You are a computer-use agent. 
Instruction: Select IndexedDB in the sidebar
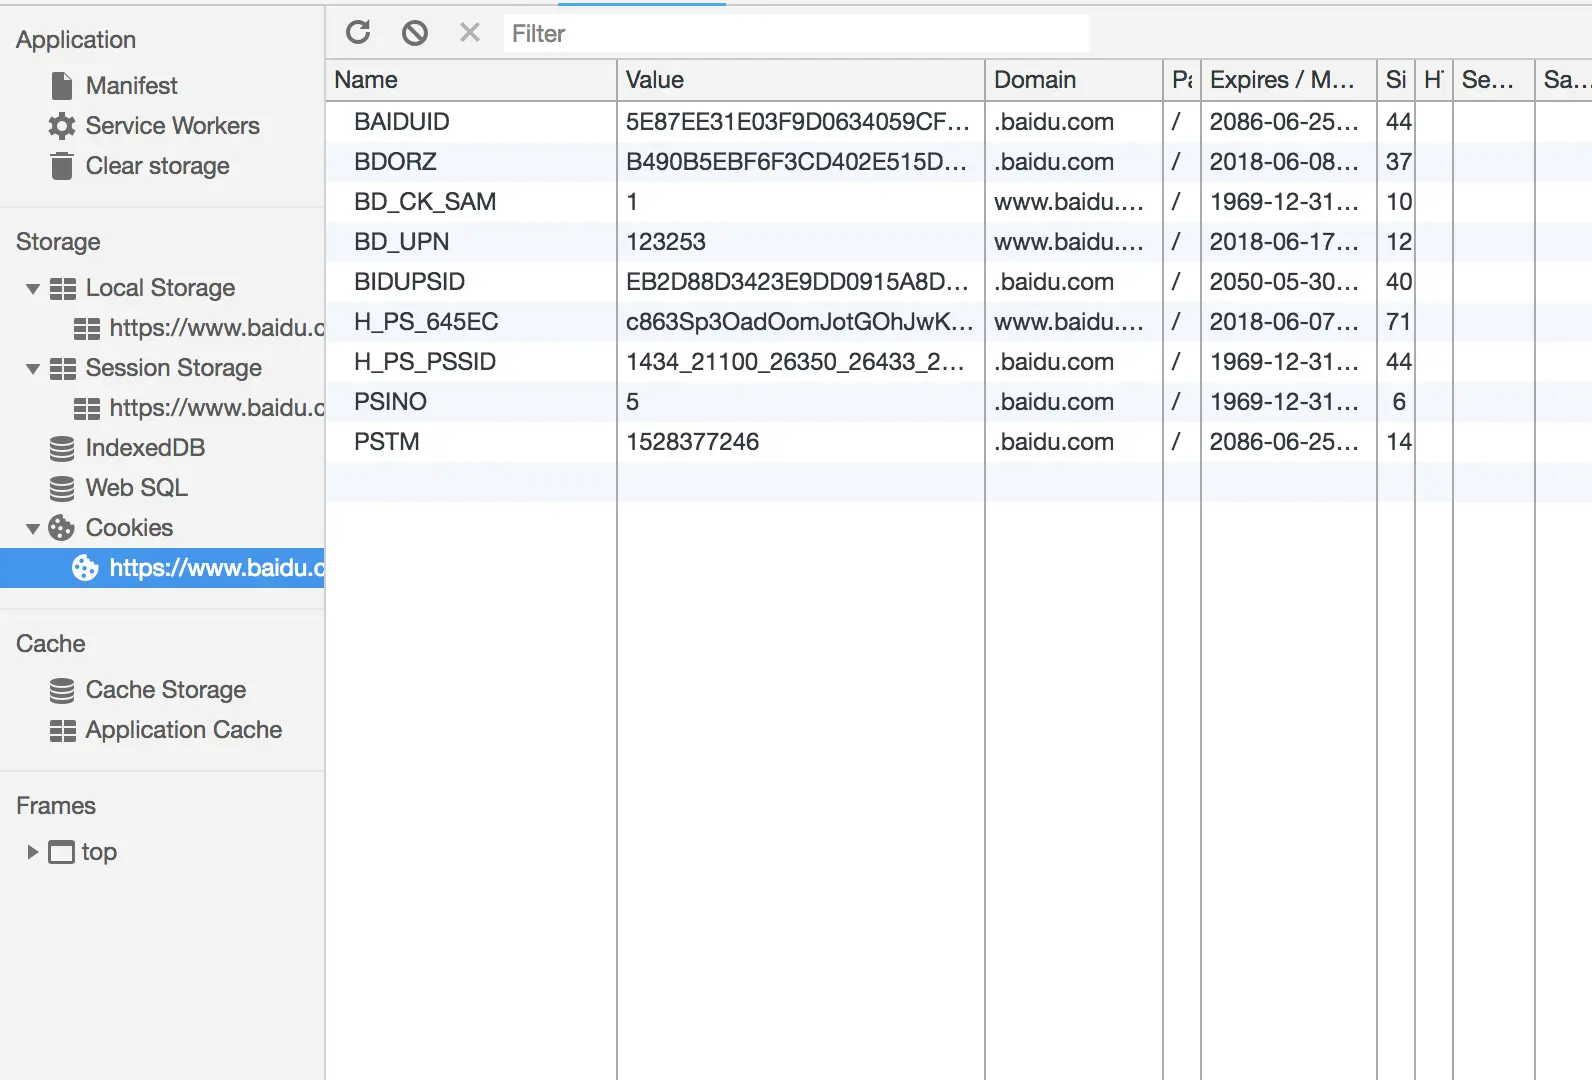click(x=145, y=448)
